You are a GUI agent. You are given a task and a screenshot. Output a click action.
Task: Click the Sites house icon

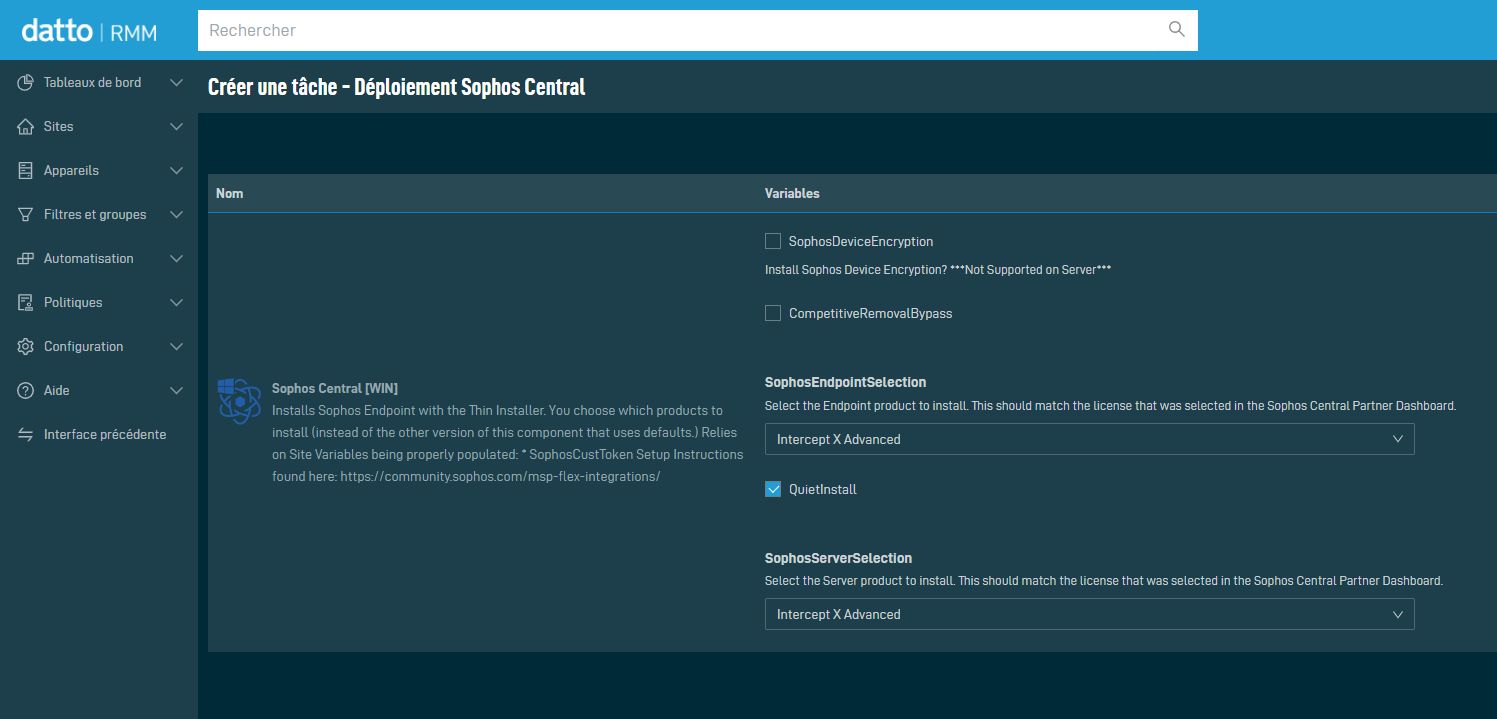[26, 126]
